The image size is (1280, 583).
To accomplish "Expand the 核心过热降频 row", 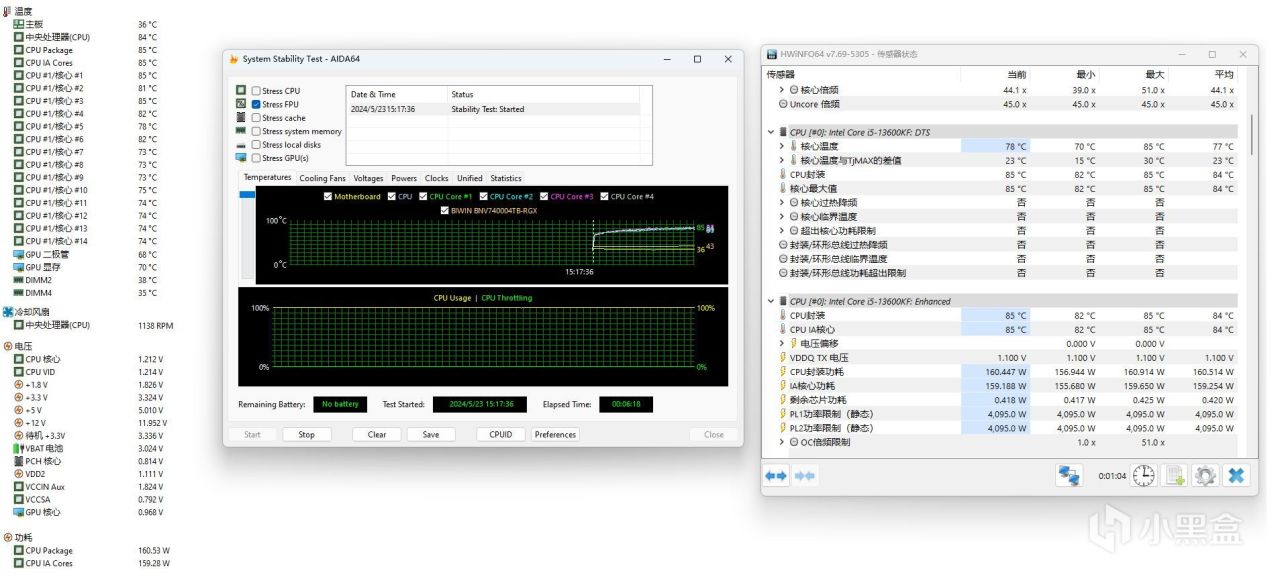I will (x=782, y=202).
